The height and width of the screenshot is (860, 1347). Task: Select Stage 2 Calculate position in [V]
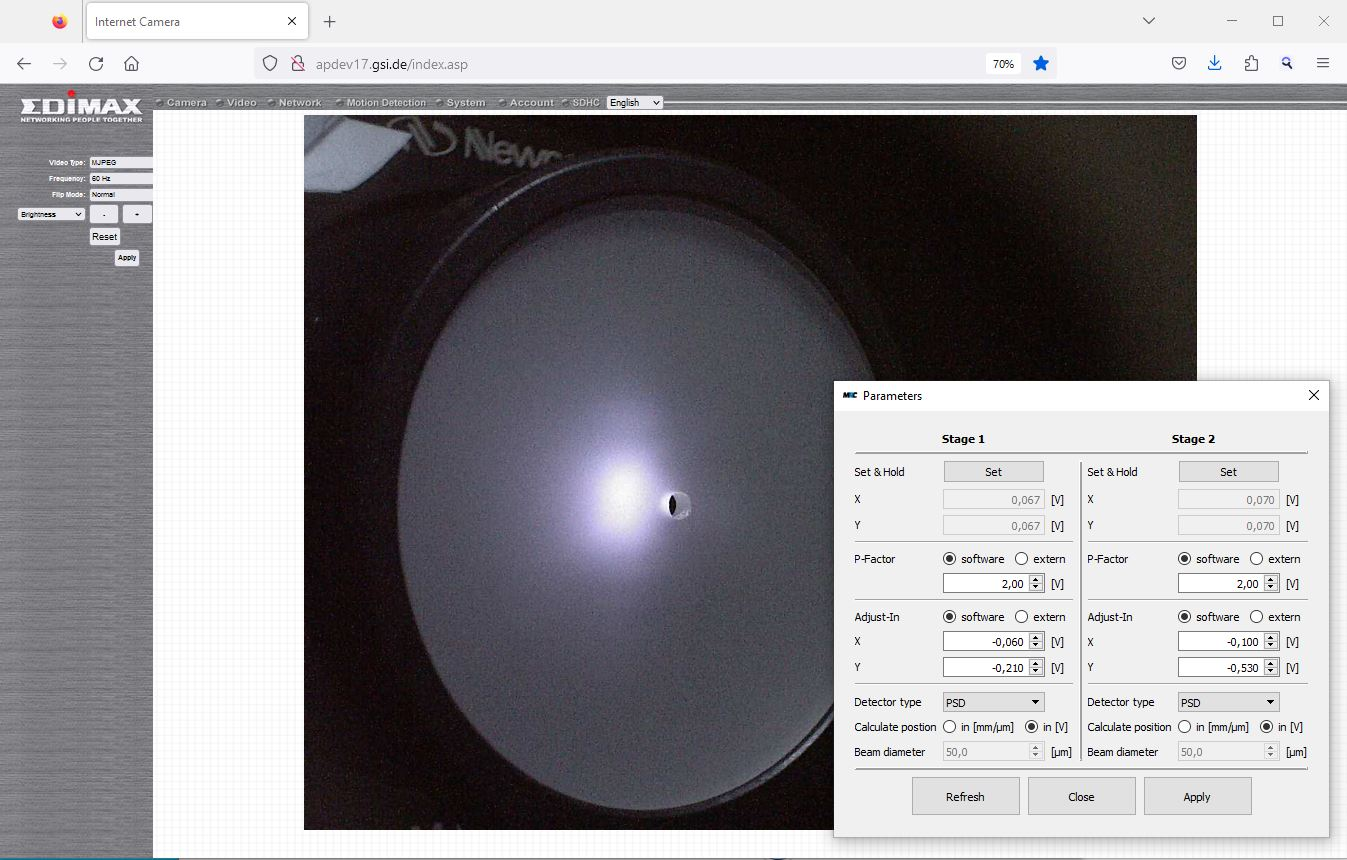click(x=1266, y=727)
